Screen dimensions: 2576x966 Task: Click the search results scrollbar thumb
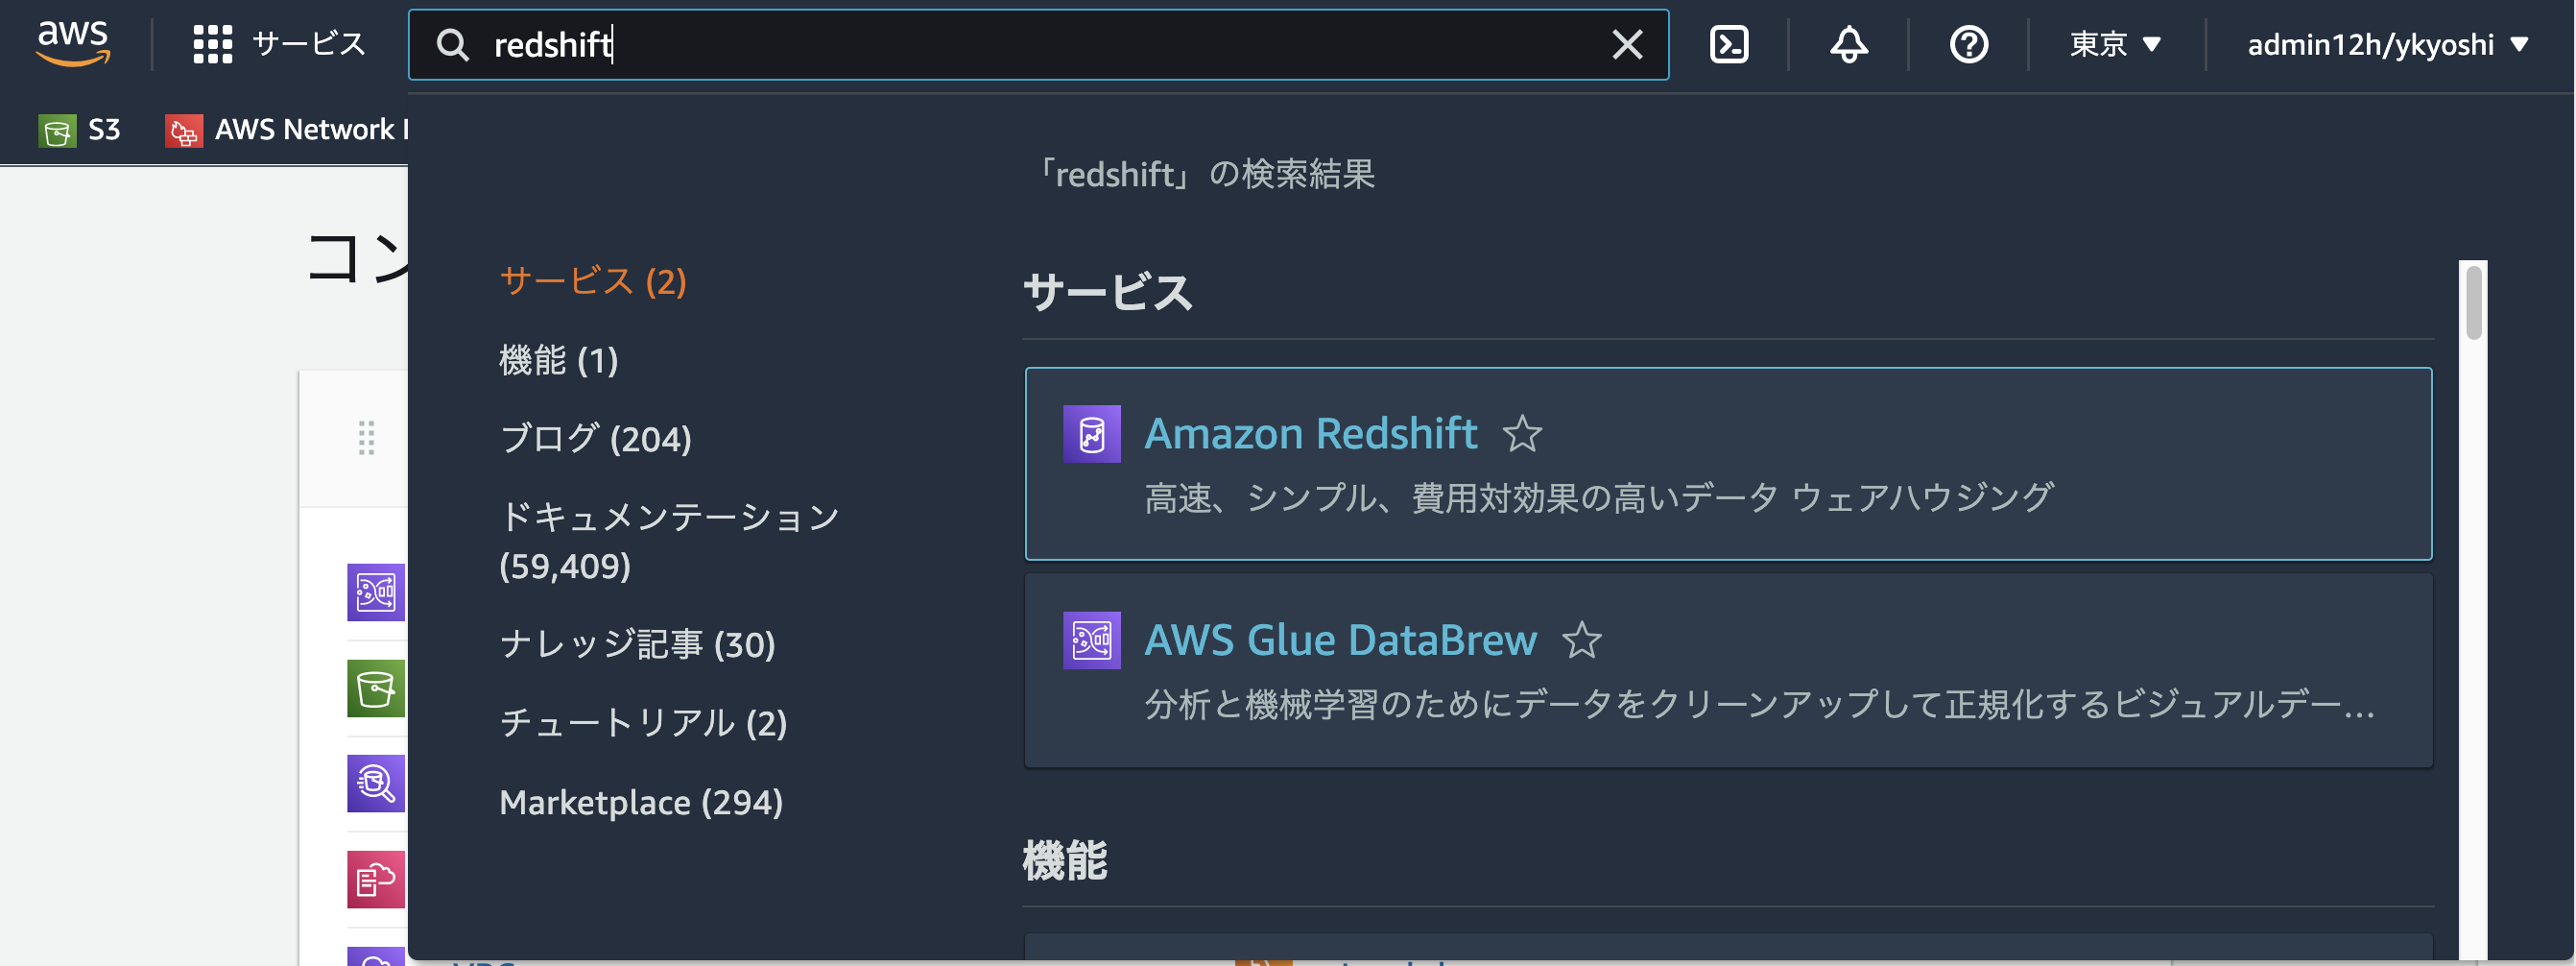[2474, 303]
